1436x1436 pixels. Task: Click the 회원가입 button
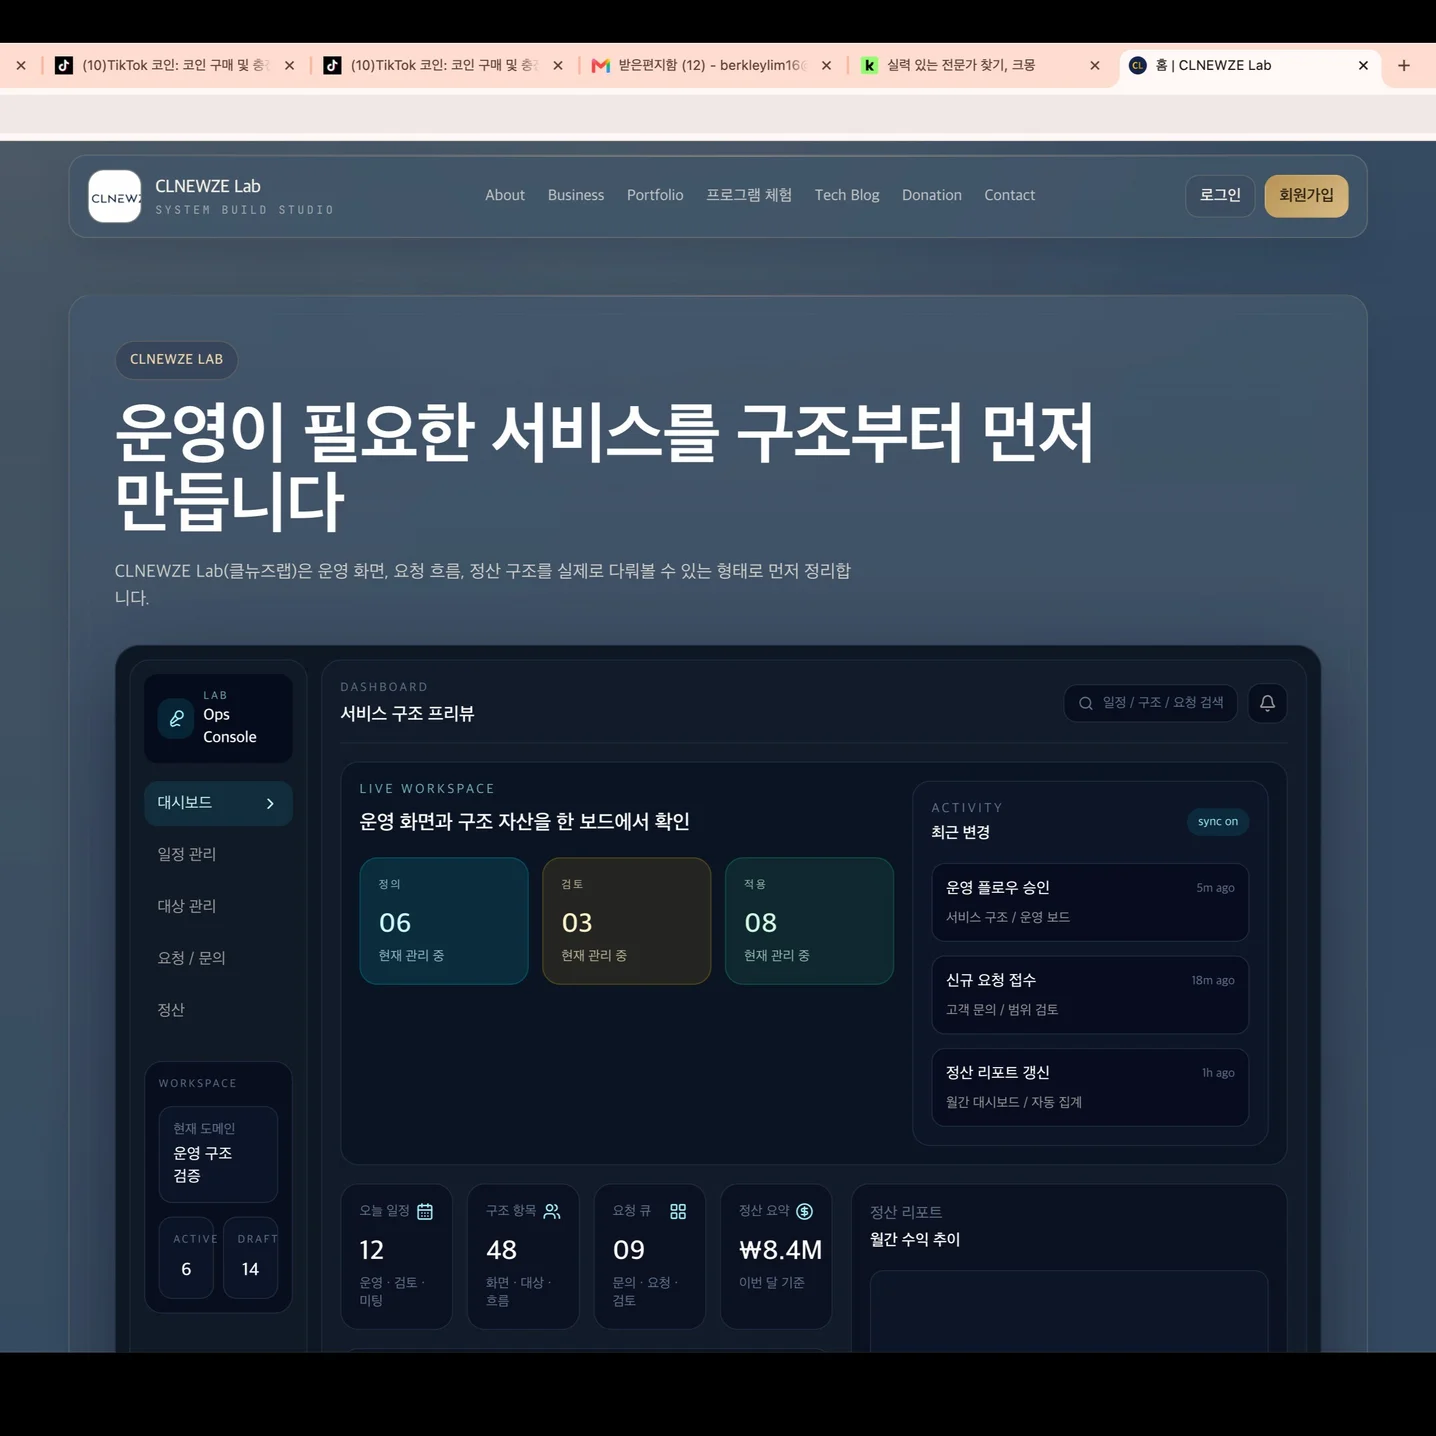point(1306,196)
